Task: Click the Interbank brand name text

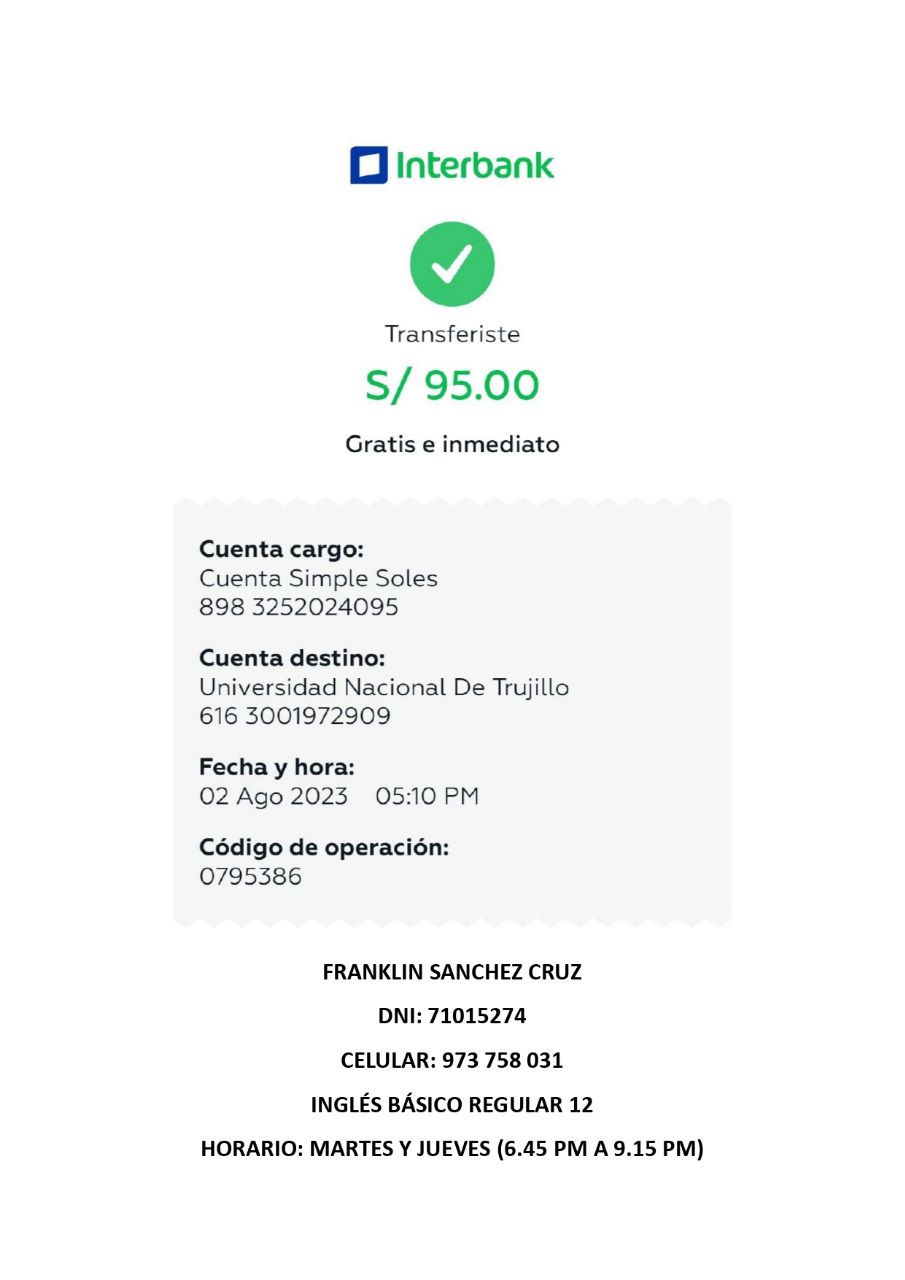Action: (x=475, y=165)
